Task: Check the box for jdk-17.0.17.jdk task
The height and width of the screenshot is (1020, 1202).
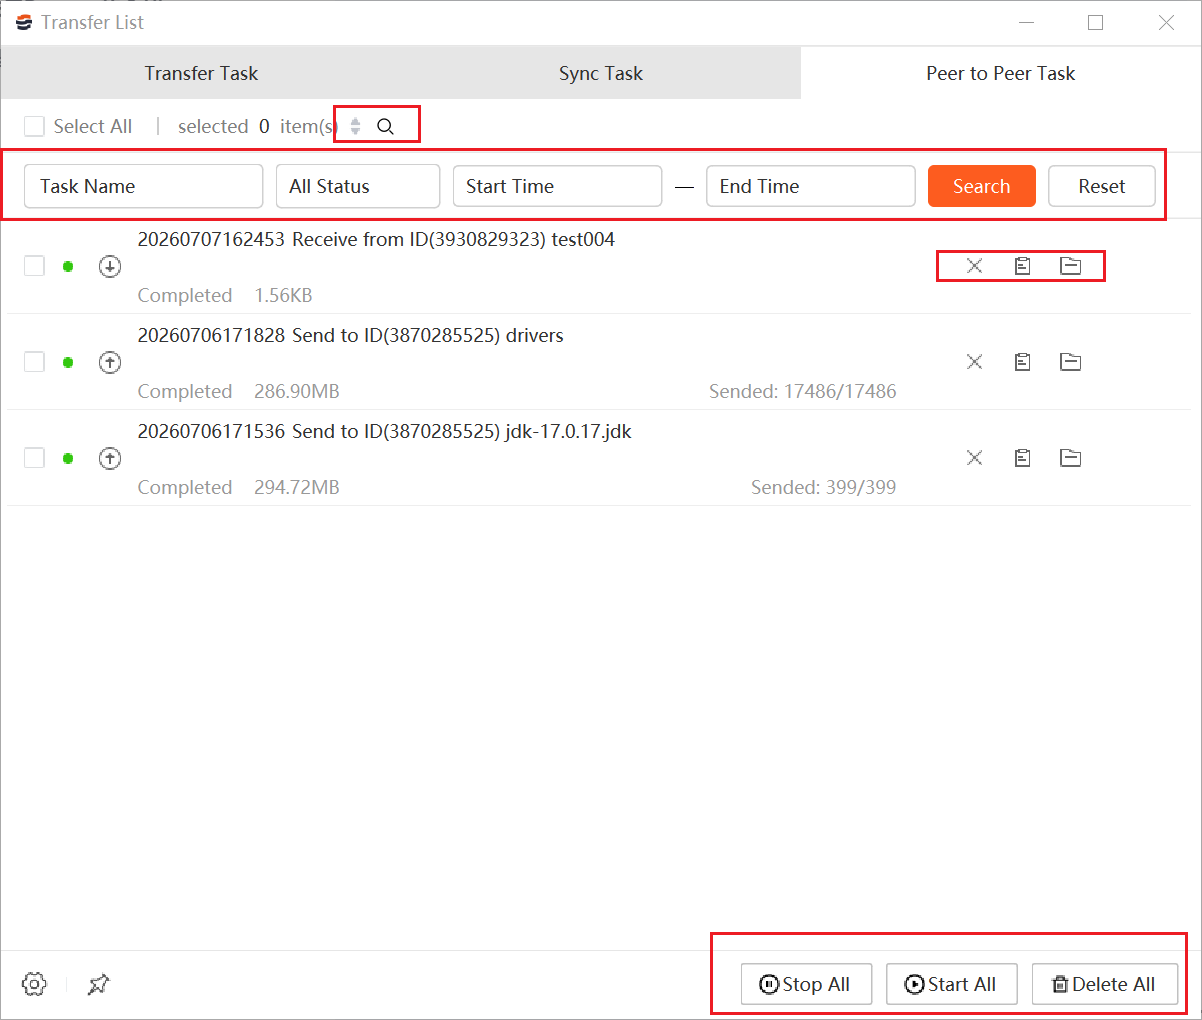Action: [34, 458]
